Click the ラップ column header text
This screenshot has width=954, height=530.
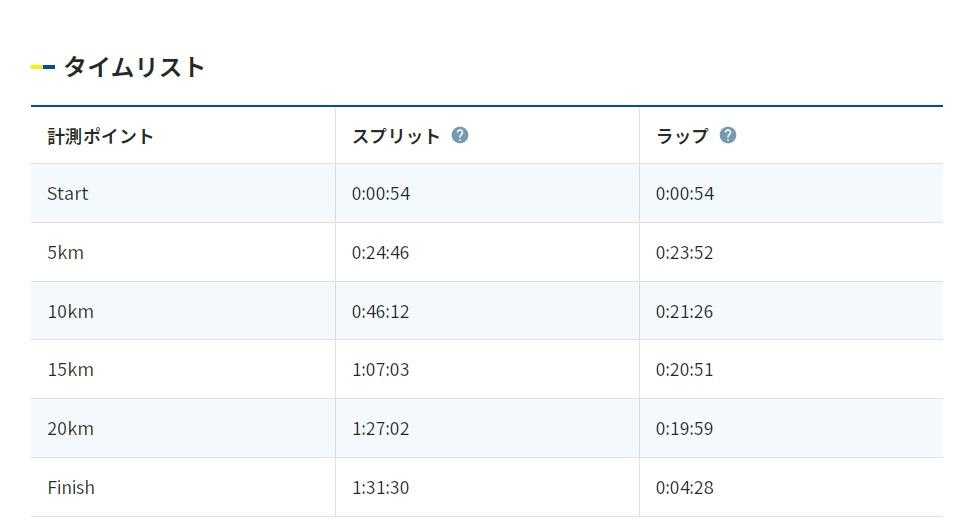(682, 136)
